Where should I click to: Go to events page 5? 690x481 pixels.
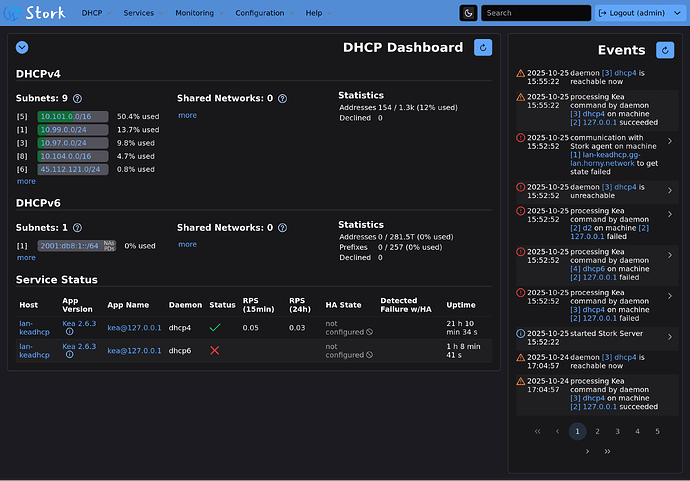[x=657, y=431]
